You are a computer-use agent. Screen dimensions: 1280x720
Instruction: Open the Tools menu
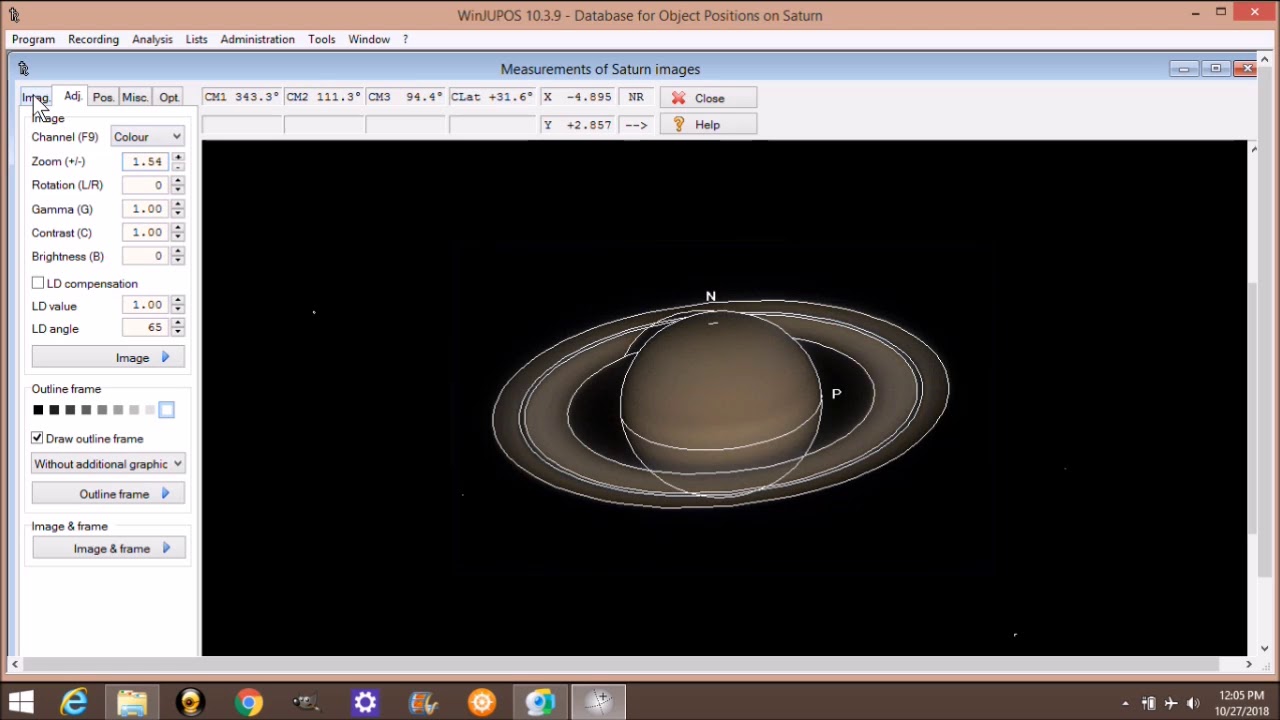pyautogui.click(x=321, y=39)
